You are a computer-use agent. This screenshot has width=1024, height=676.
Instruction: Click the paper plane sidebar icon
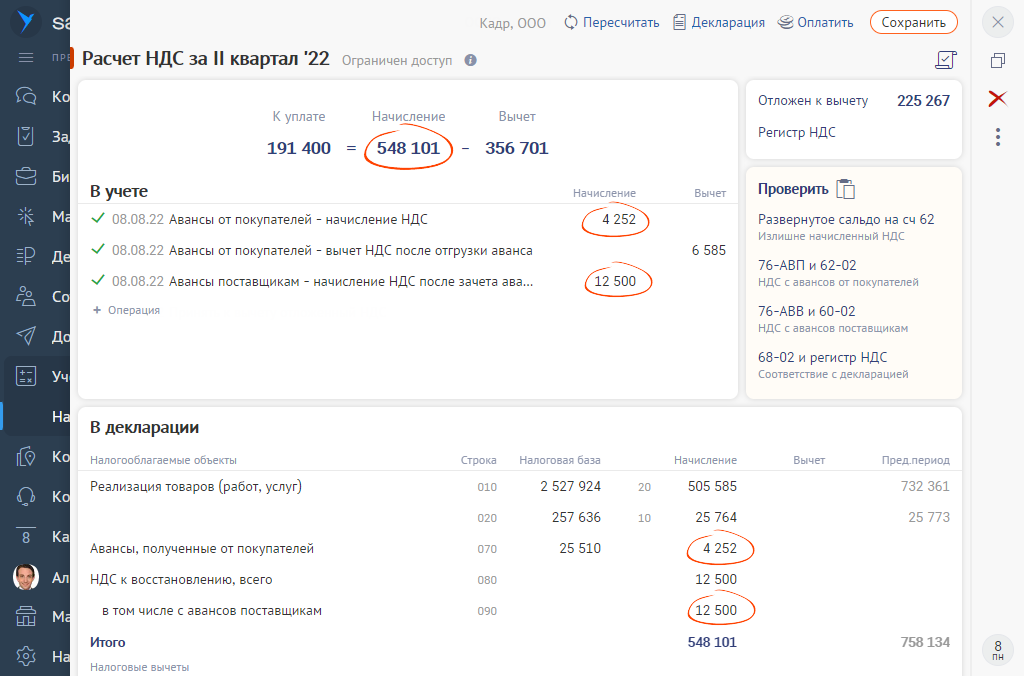tap(26, 336)
